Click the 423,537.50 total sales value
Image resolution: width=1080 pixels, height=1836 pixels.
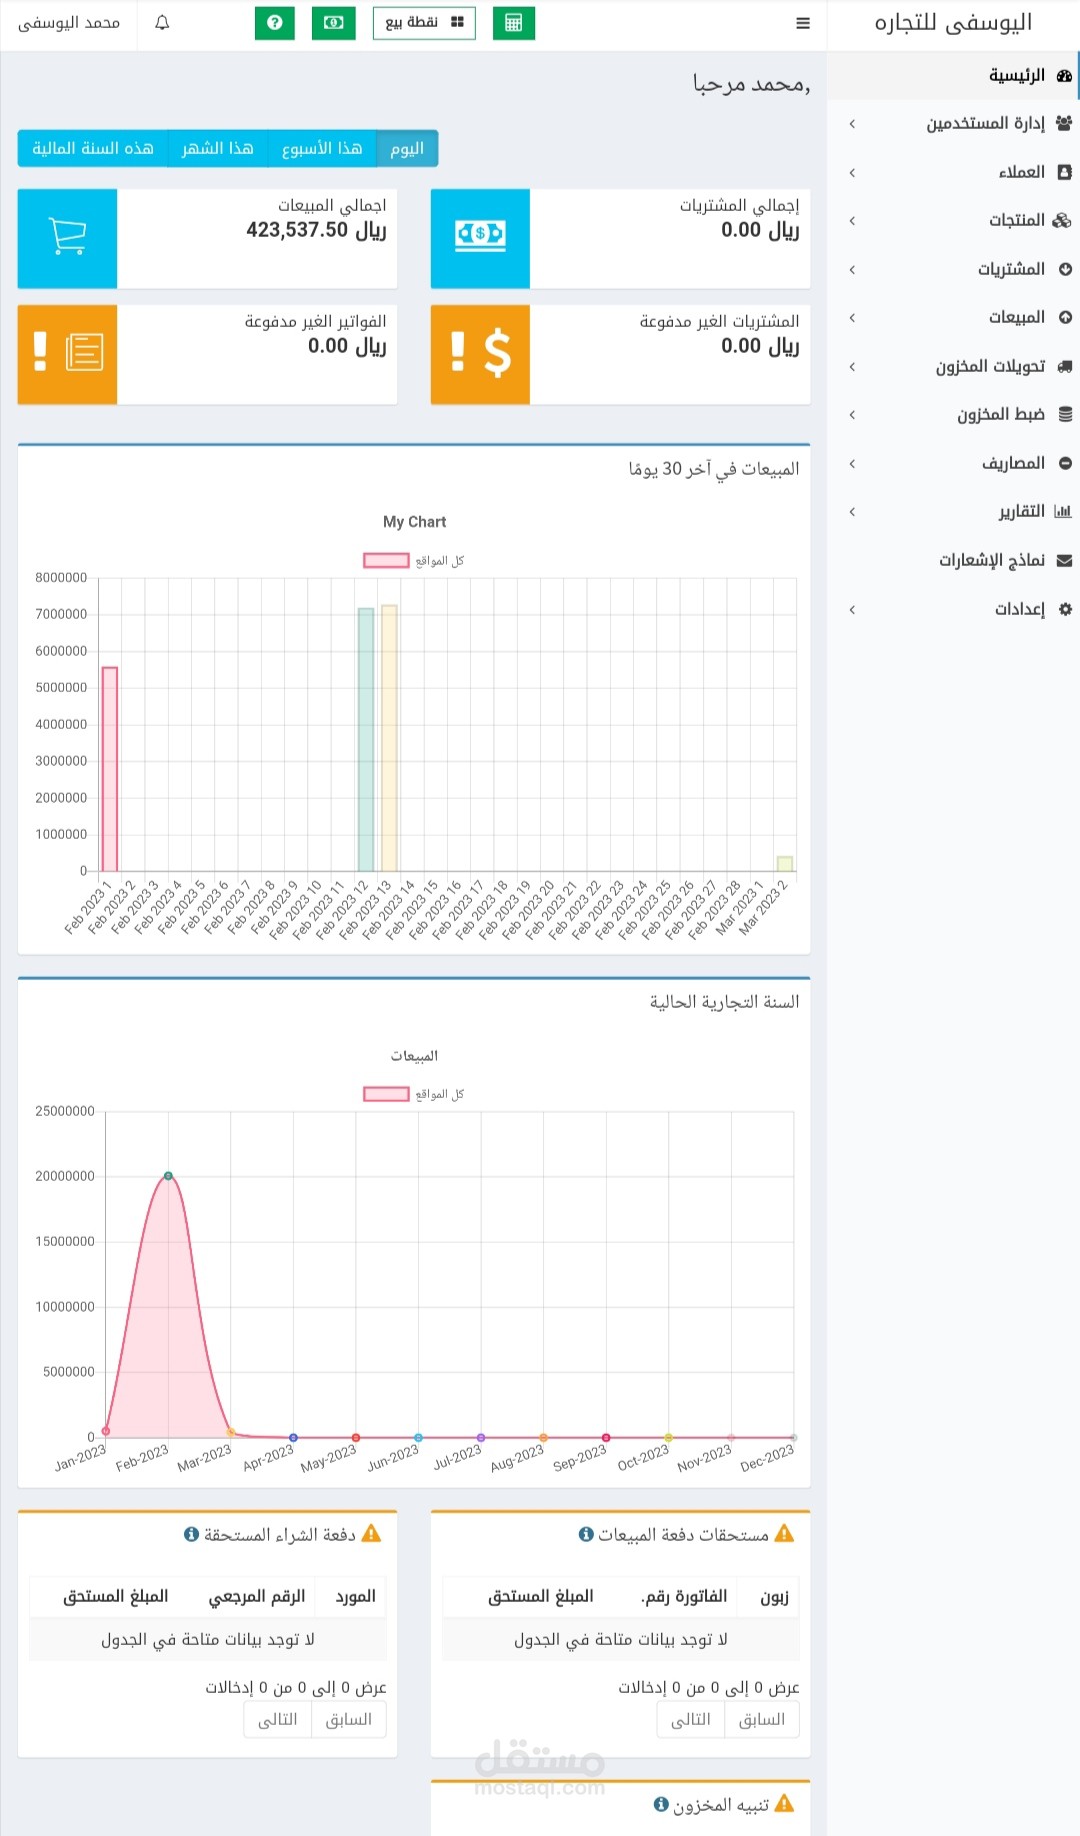pos(316,230)
